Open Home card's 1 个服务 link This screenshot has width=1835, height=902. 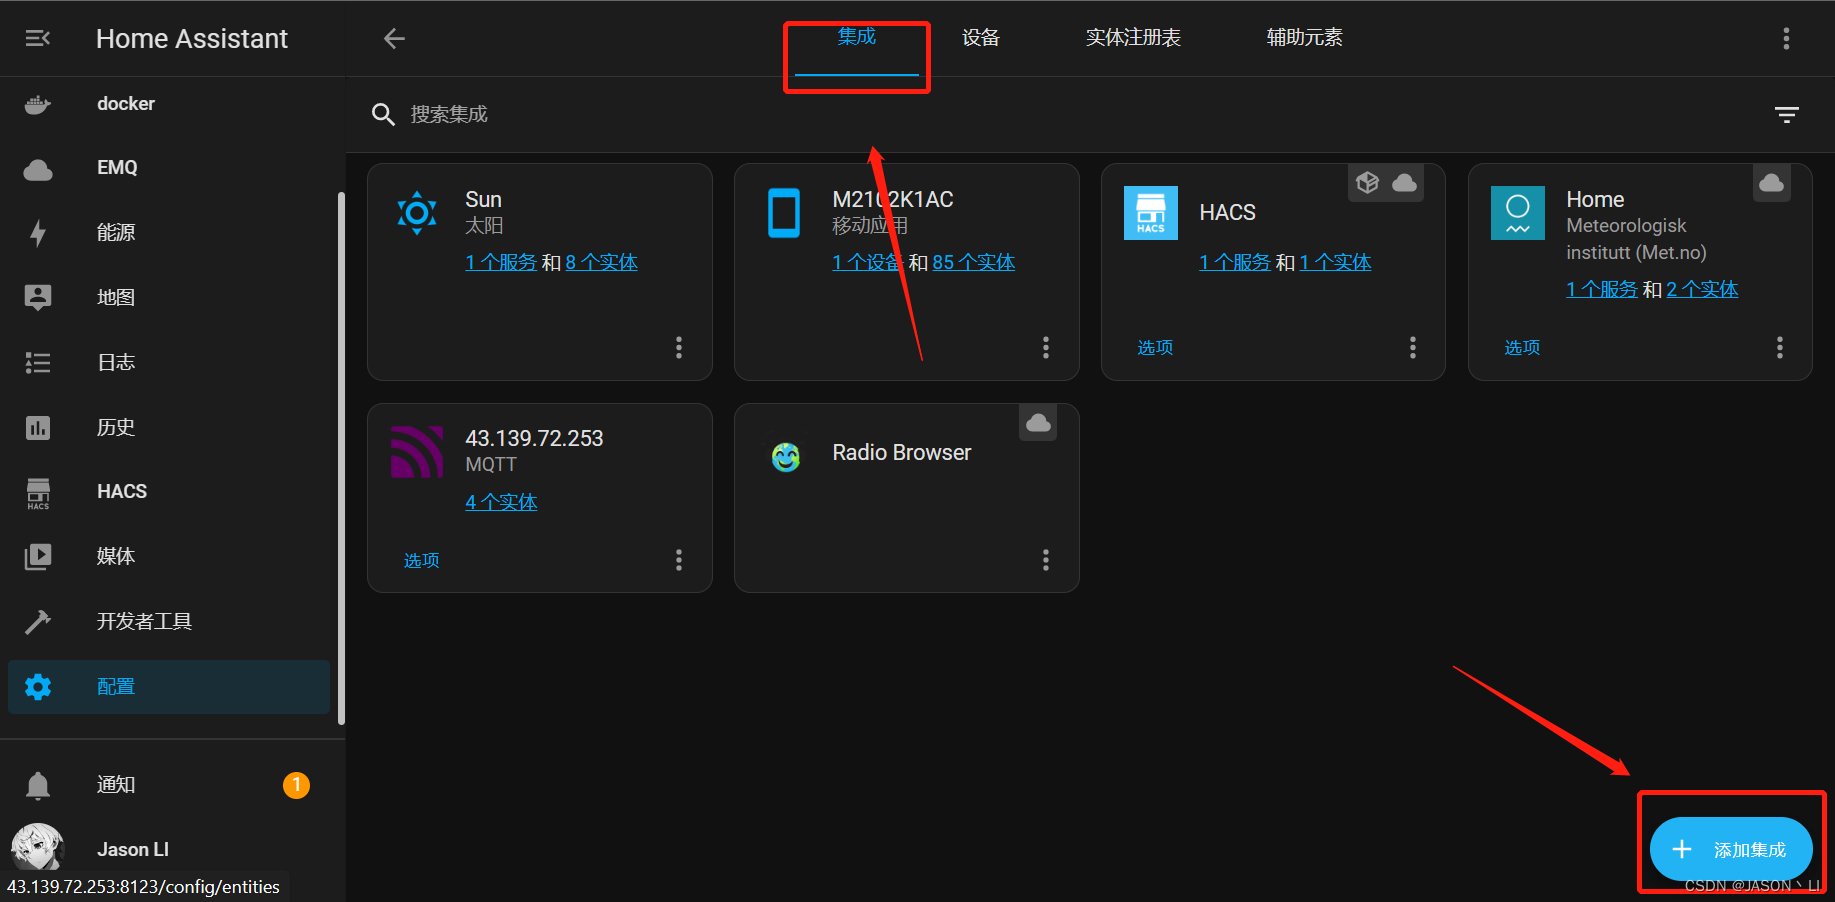pos(1602,289)
